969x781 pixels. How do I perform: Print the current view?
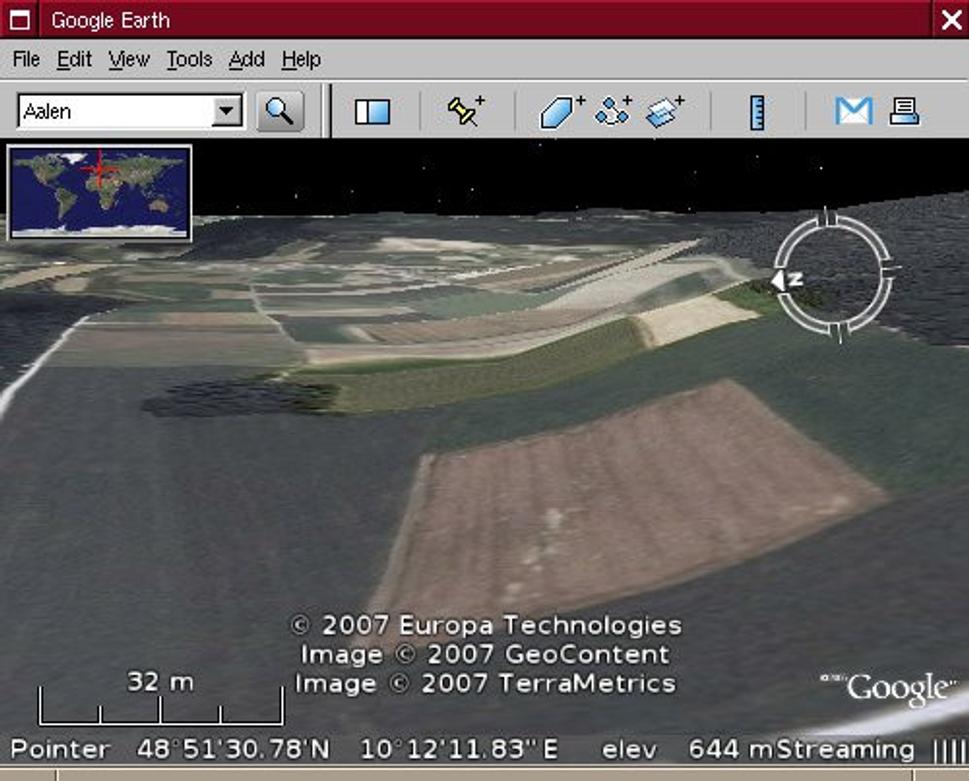tap(904, 112)
